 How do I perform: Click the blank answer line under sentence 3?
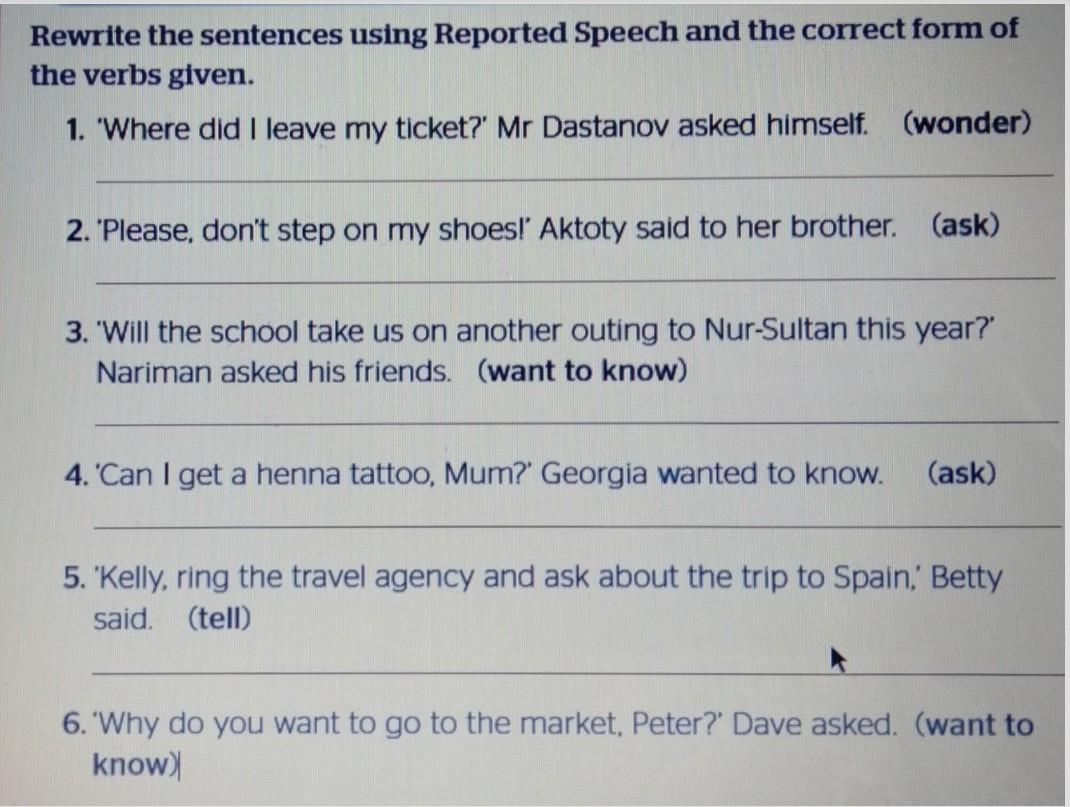tap(577, 424)
